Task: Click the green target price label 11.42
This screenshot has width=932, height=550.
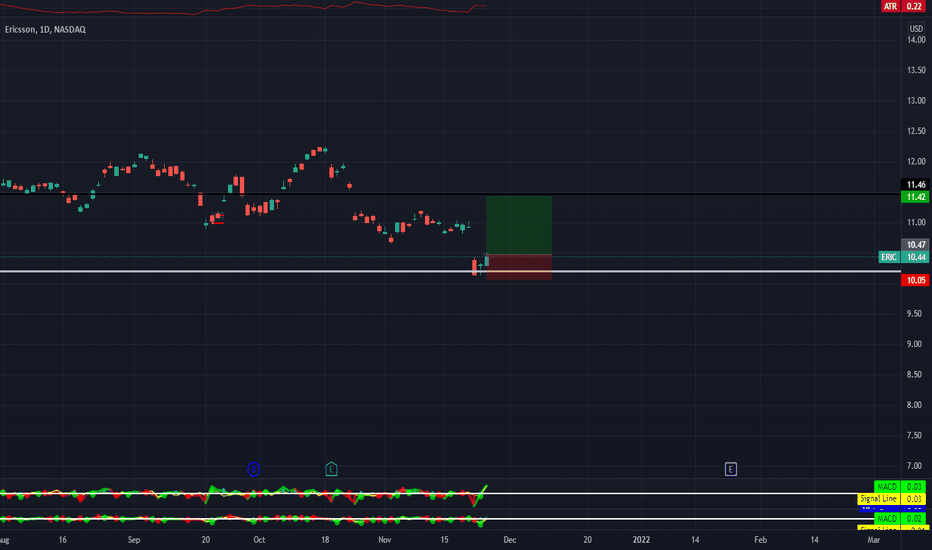Action: click(x=915, y=197)
